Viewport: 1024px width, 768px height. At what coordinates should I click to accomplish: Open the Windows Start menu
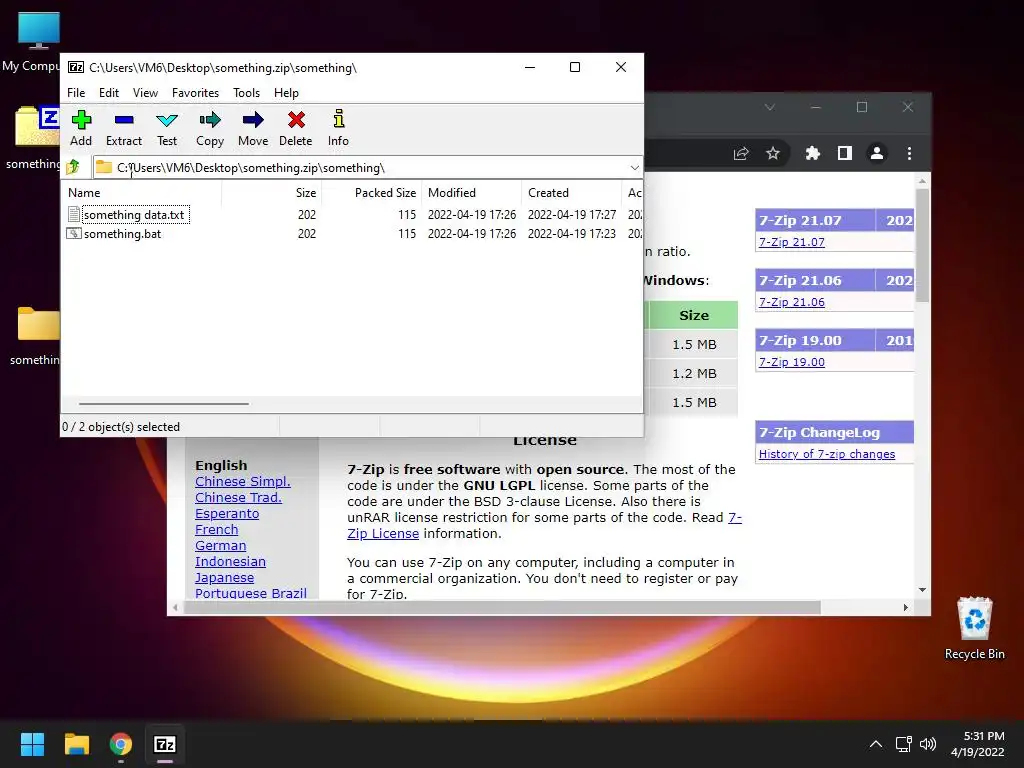(x=32, y=744)
